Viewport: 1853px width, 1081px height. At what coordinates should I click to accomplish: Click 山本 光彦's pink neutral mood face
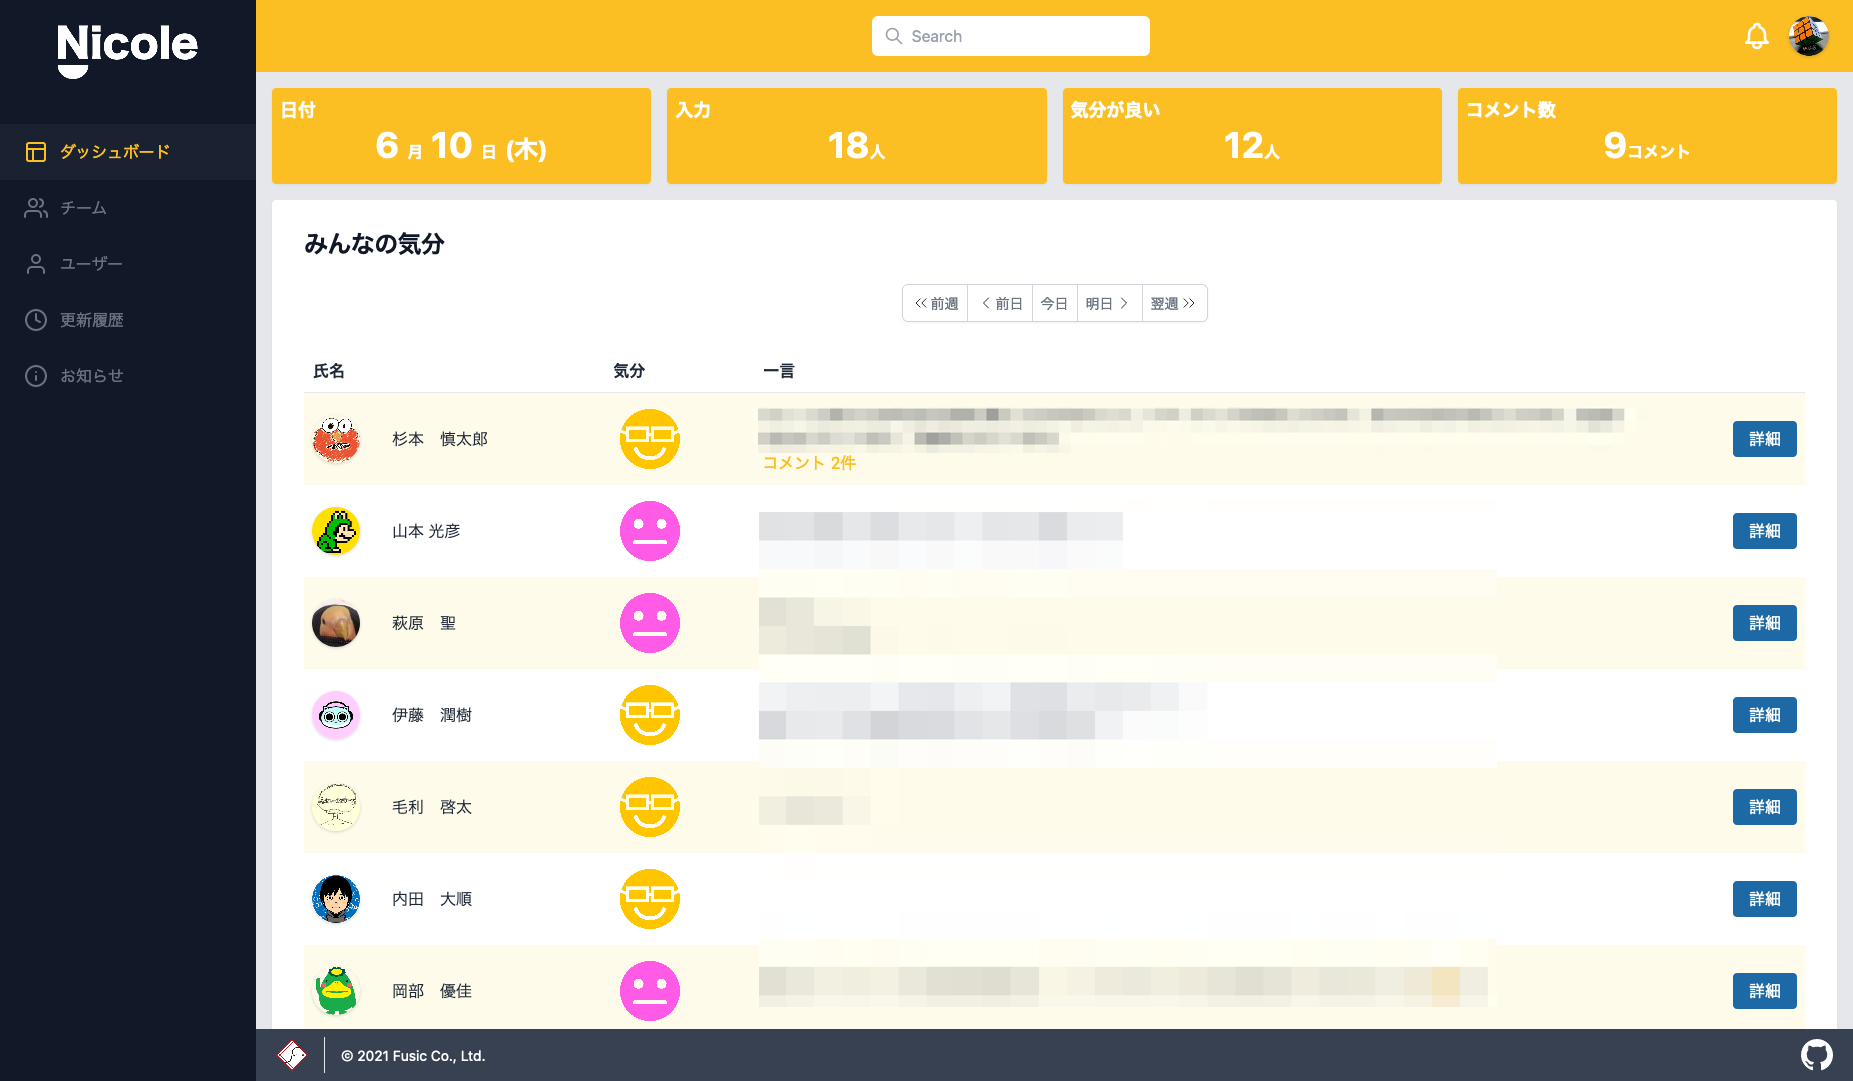coord(649,531)
